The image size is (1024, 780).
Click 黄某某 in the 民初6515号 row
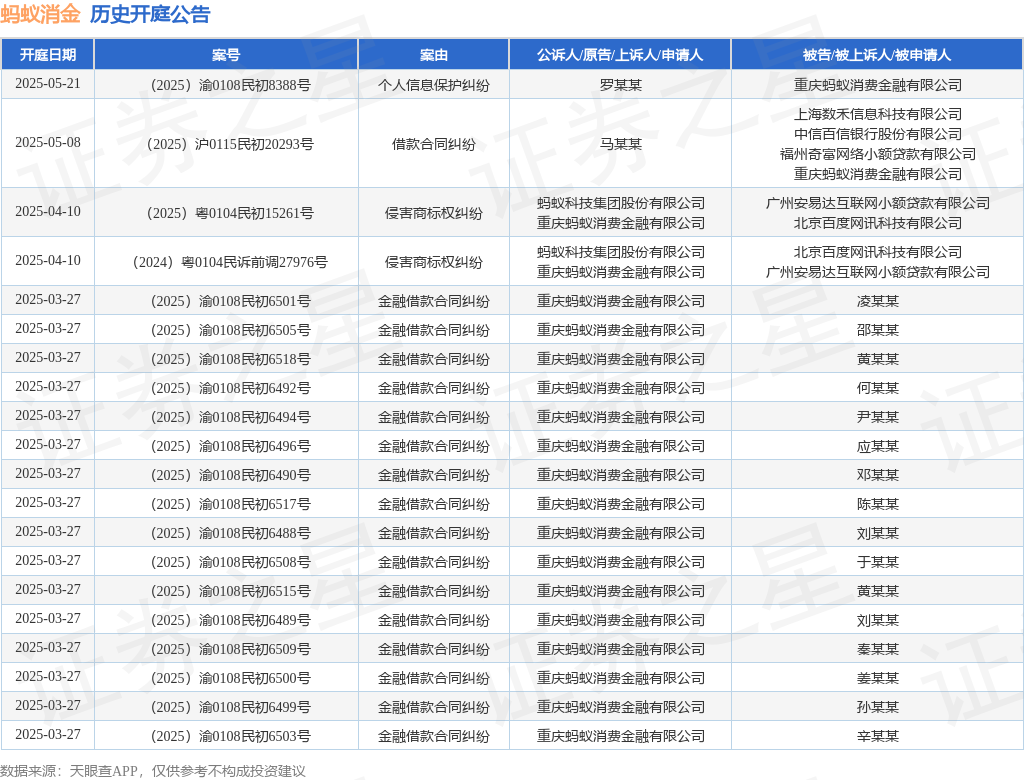click(878, 591)
